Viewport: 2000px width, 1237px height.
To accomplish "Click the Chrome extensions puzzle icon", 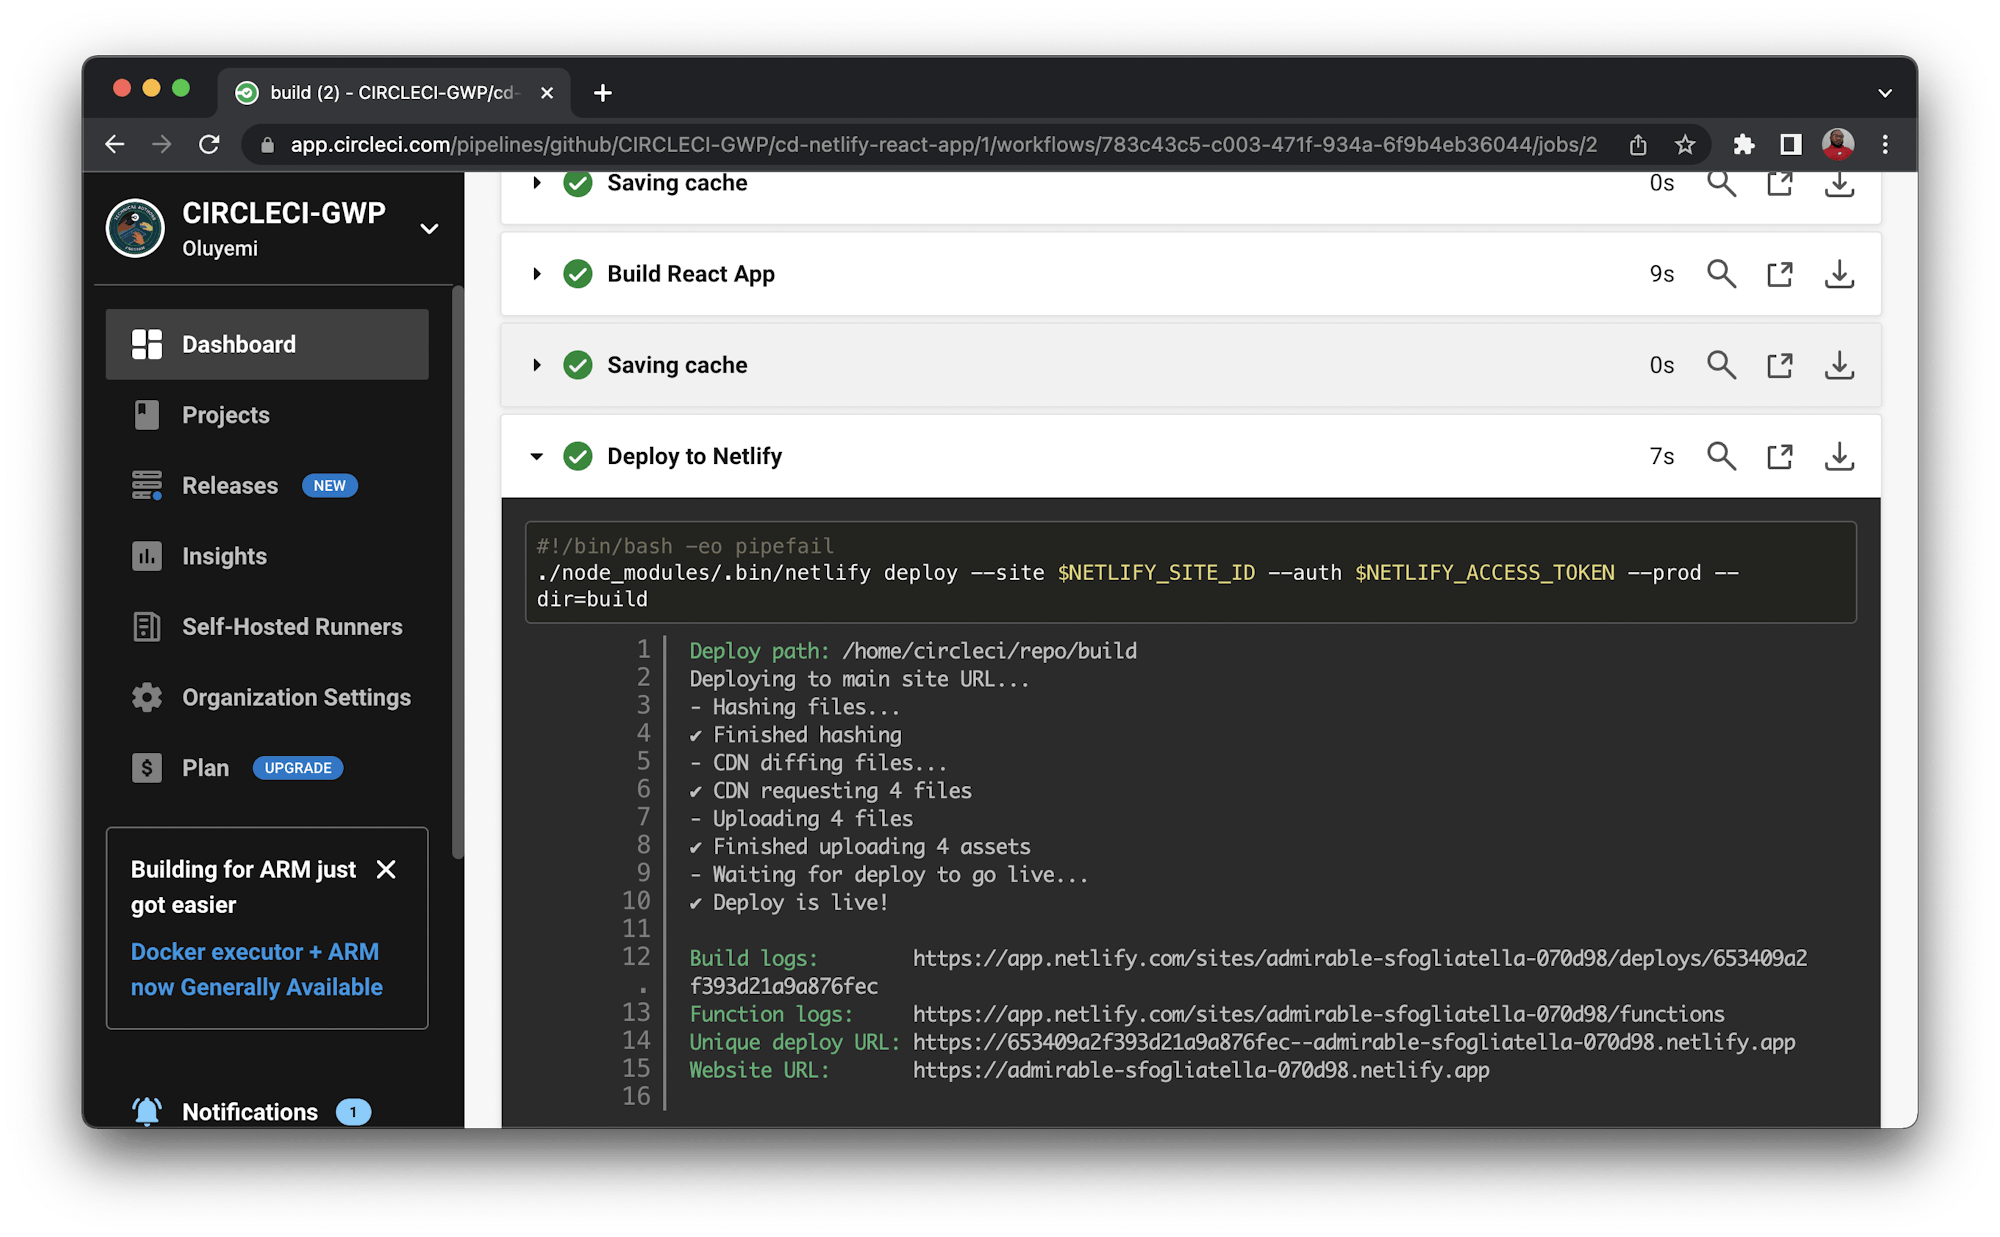I will (1744, 144).
